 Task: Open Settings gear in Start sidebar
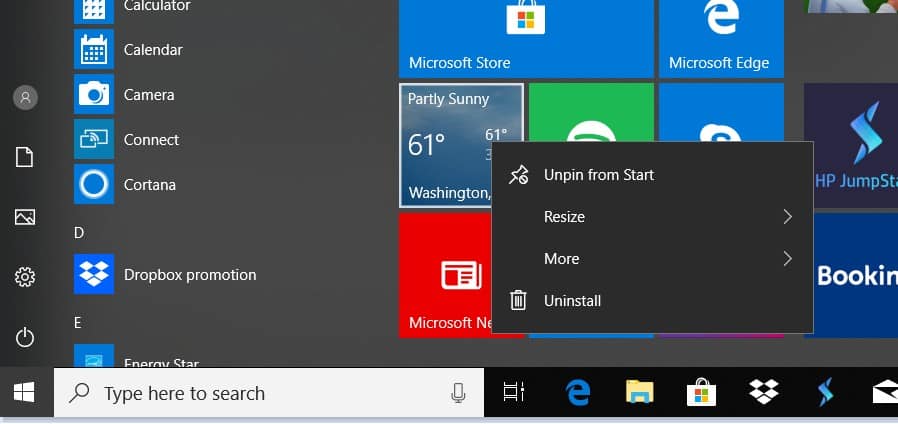pyautogui.click(x=25, y=277)
